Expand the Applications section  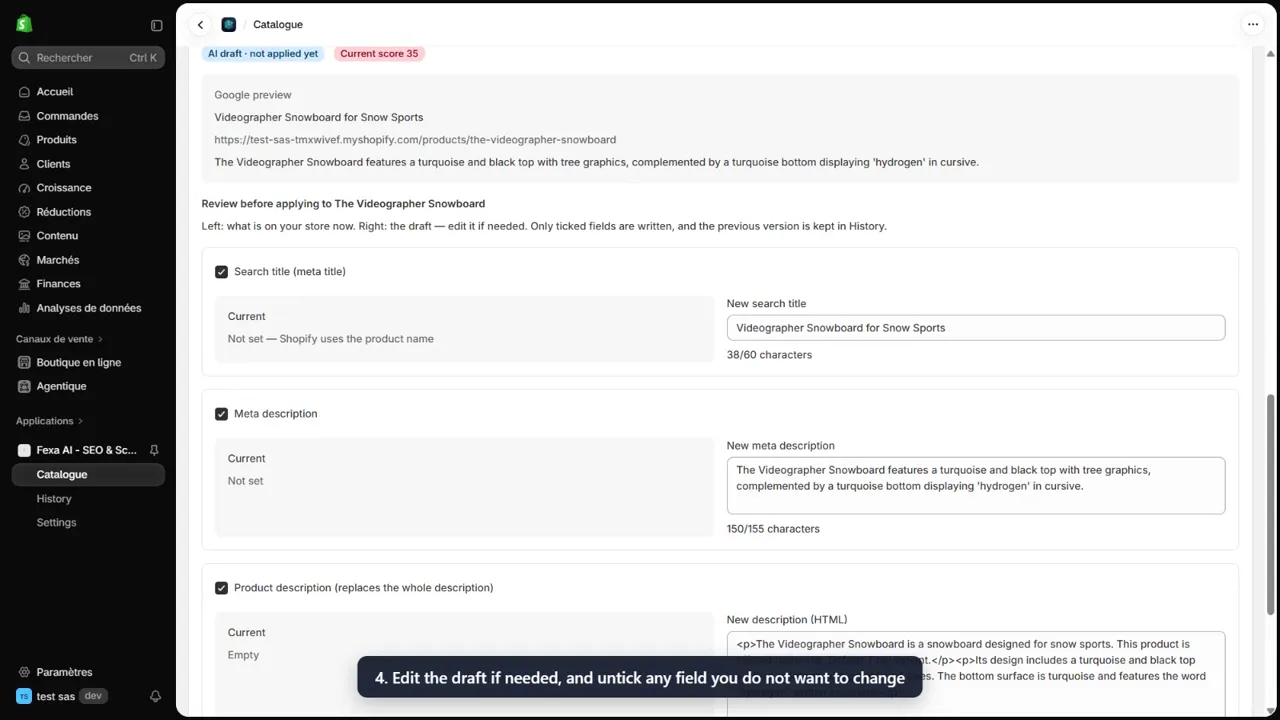(x=50, y=421)
